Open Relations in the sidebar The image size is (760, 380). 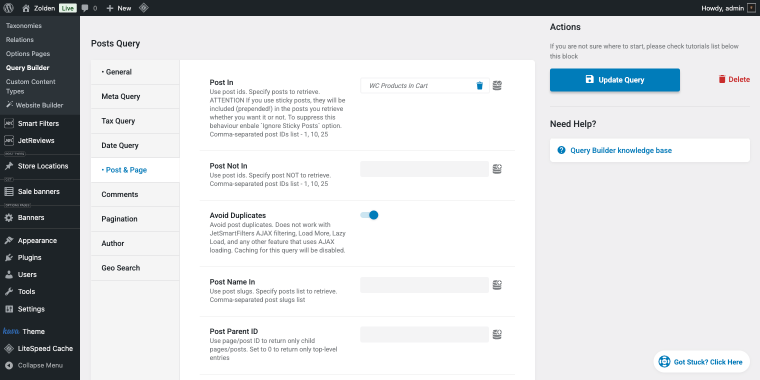tap(20, 40)
